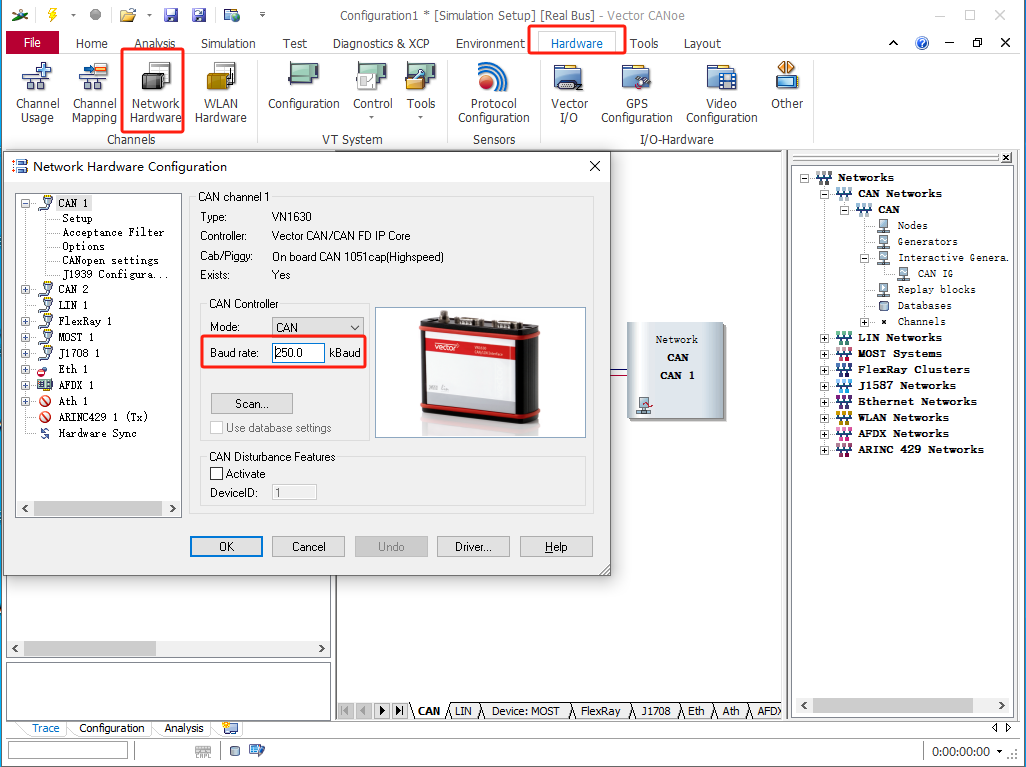
Task: Click the VN1630 device thumbnail image
Action: tap(480, 372)
